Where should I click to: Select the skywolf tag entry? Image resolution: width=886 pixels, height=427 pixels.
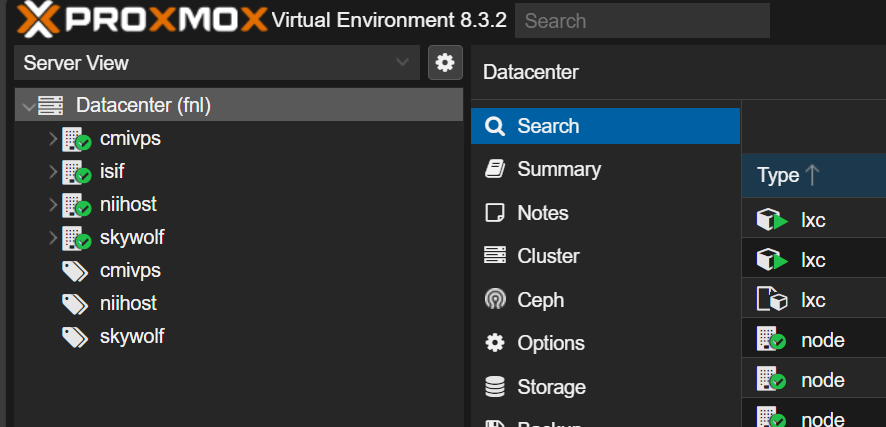pos(132,336)
